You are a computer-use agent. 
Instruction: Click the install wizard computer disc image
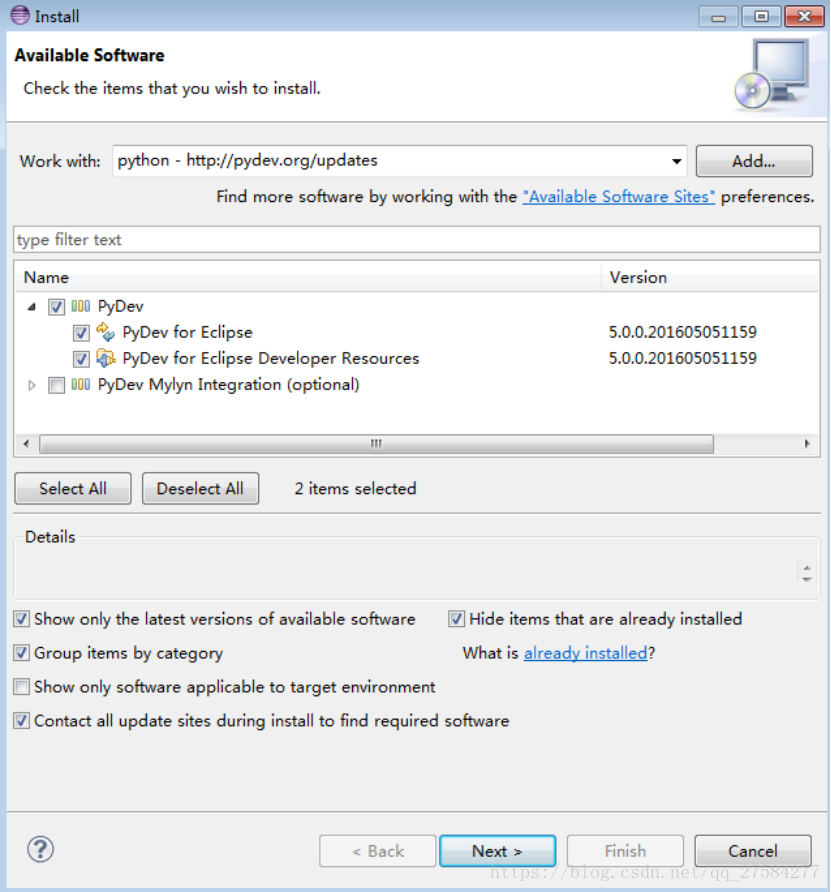pos(774,74)
